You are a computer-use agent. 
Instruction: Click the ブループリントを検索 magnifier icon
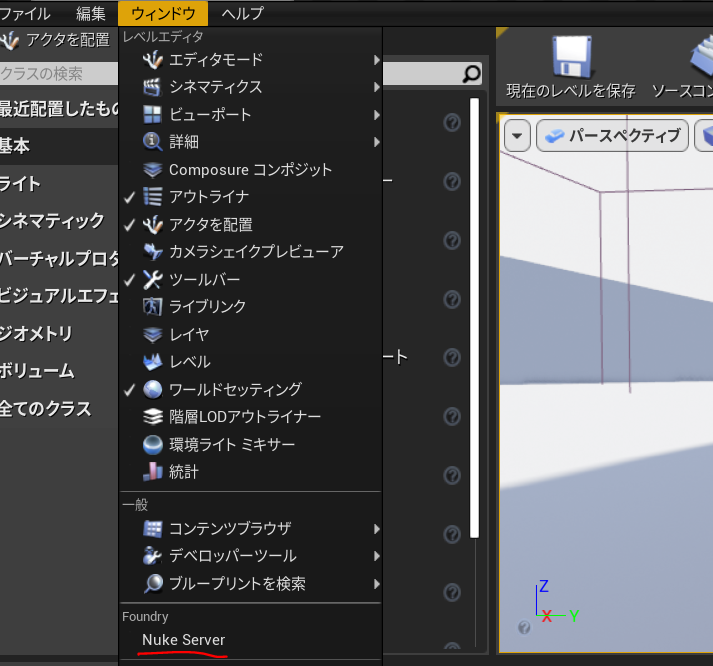tap(153, 584)
